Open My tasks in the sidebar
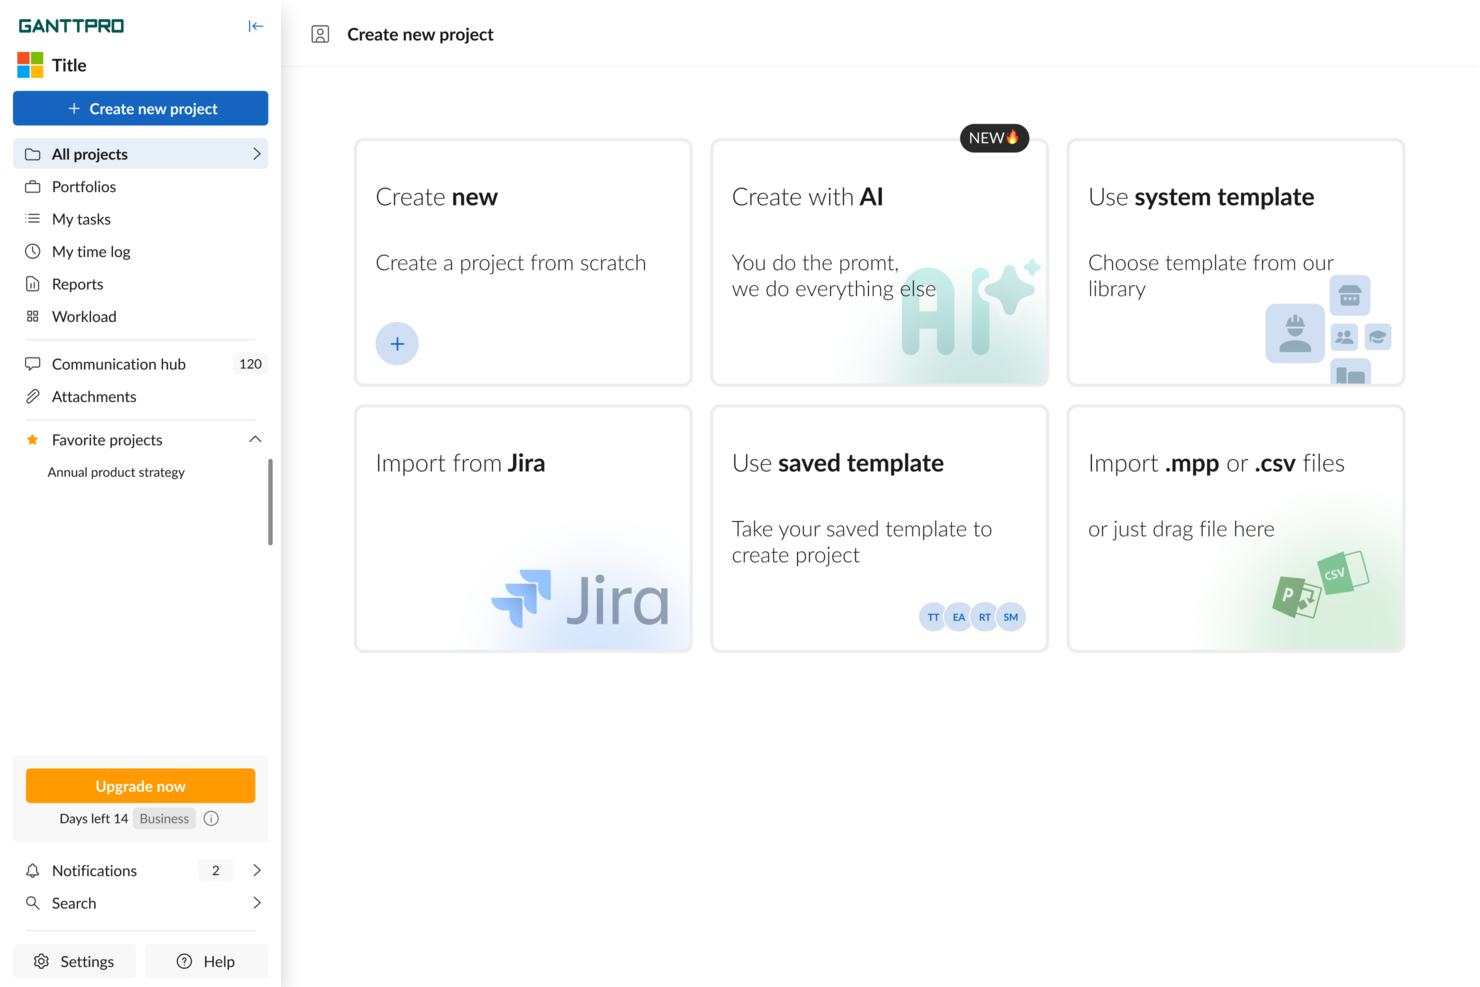Screen dimensions: 1480x987 click(140, 219)
